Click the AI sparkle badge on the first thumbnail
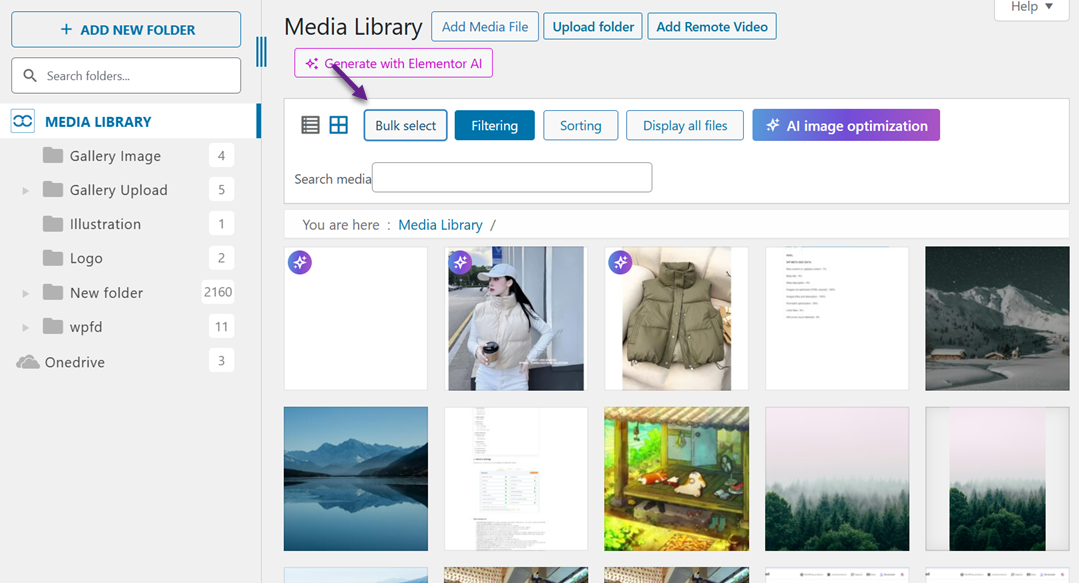Screen dimensions: 1079x583 (x=300, y=262)
